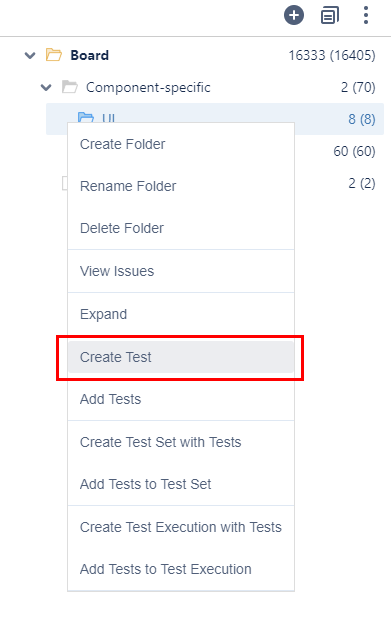Collapse the Board folder chevron
Screen dimensions: 391x617
click(x=30, y=55)
